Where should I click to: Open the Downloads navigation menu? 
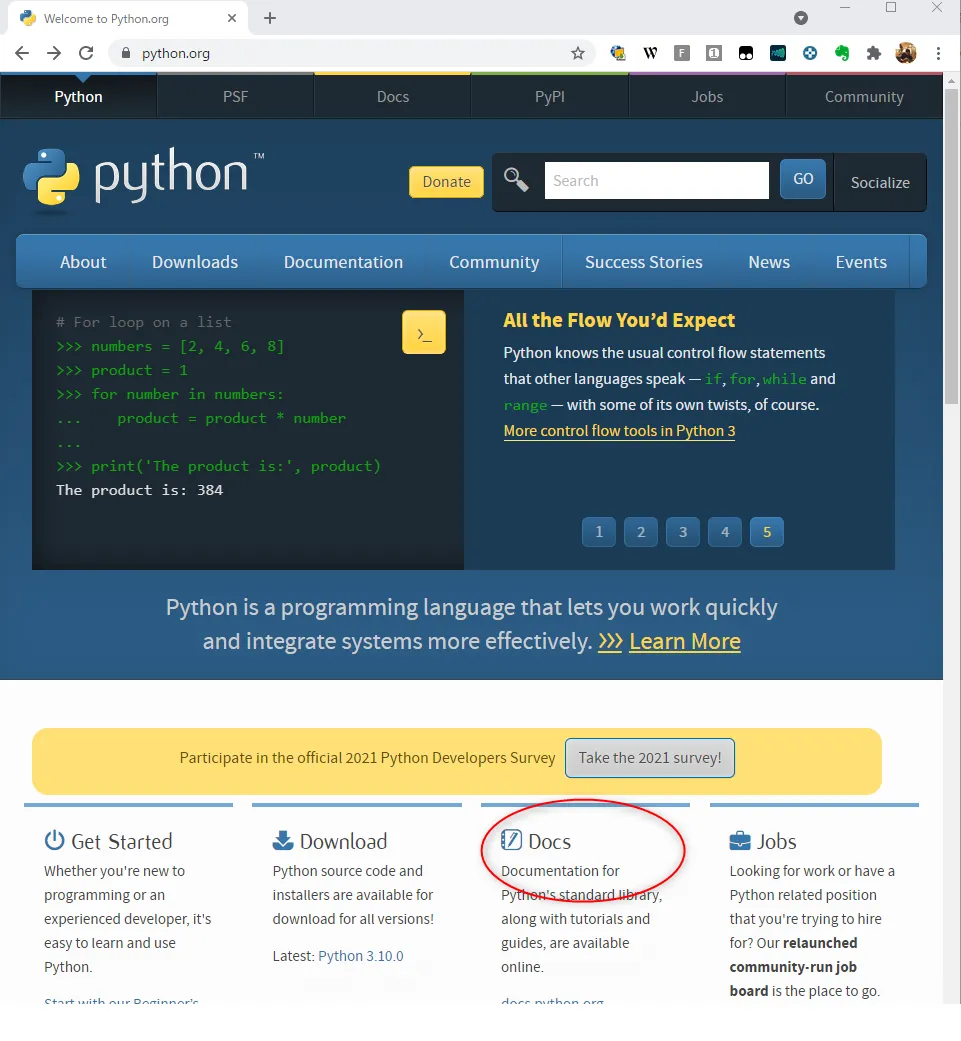195,262
